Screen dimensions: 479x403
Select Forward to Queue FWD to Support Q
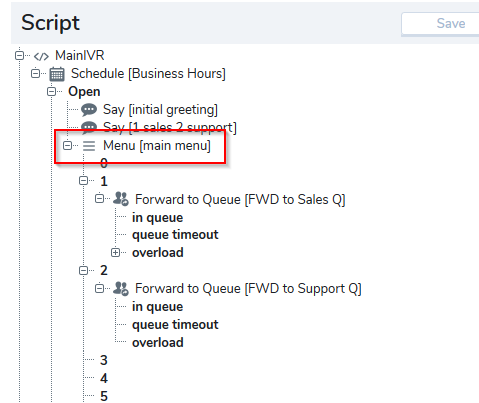point(248,289)
